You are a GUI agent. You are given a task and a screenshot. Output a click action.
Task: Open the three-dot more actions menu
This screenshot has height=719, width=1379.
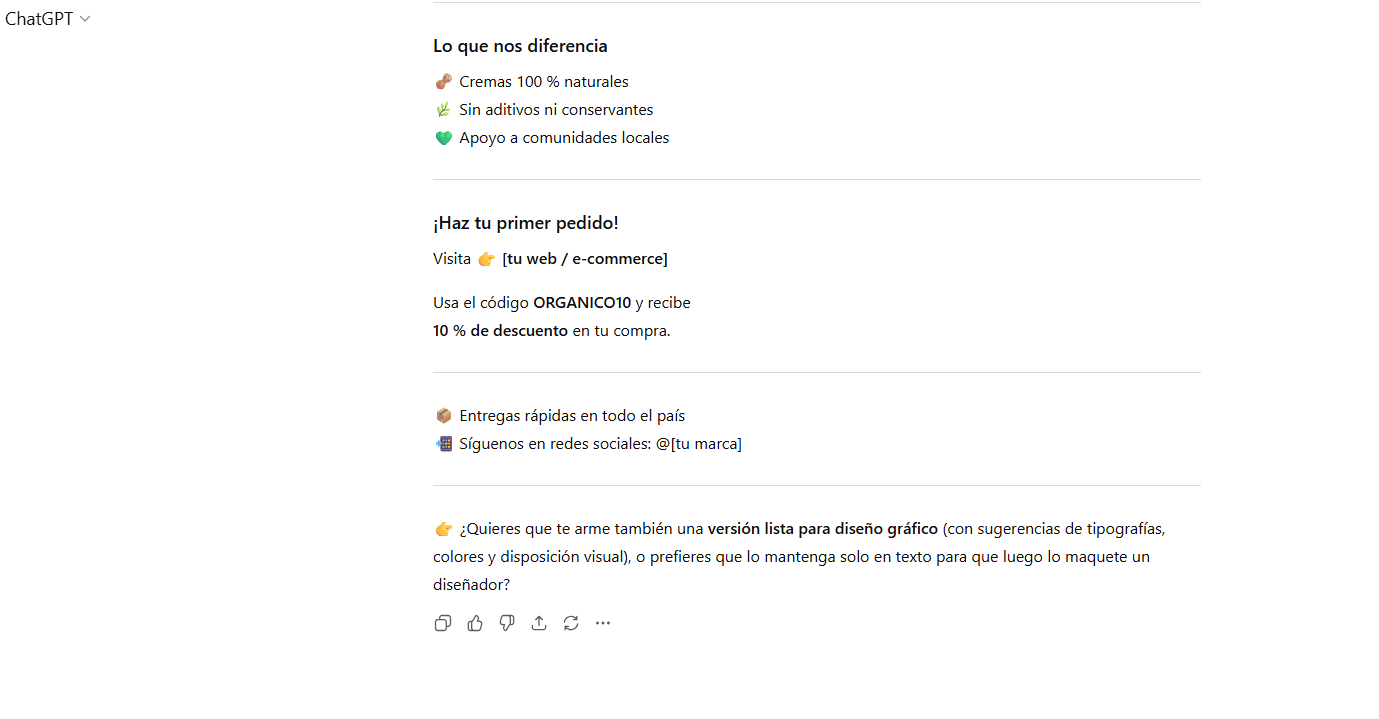(603, 623)
